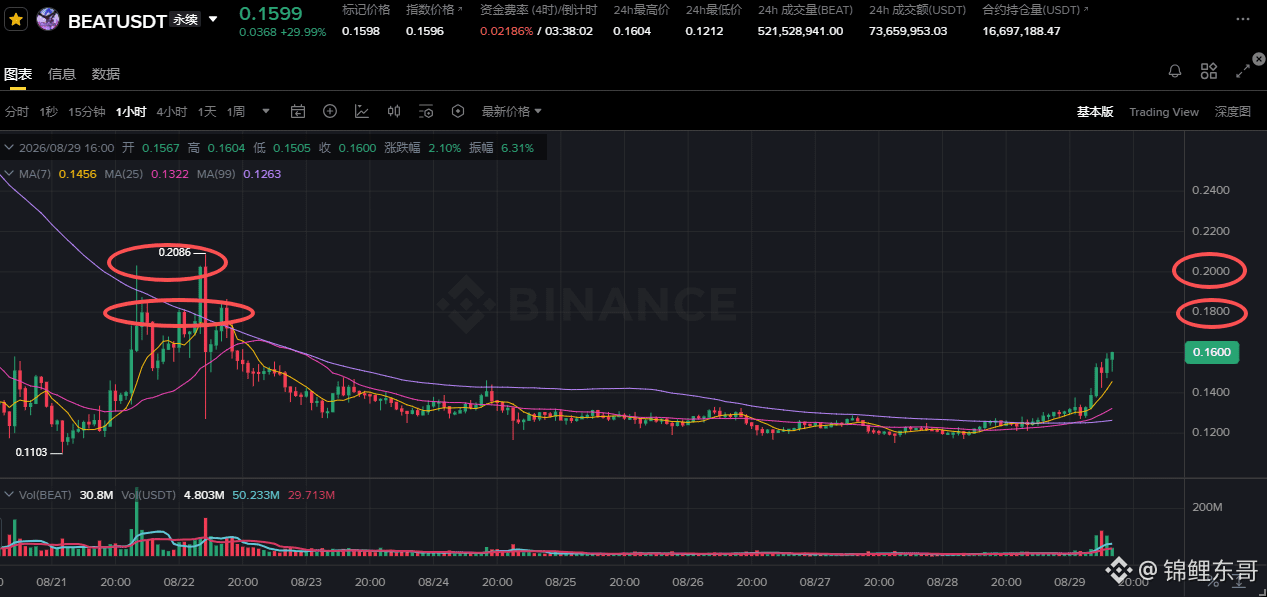This screenshot has height=597, width=1267.
Task: Switch to the 深度图 depth chart
Action: point(1233,112)
